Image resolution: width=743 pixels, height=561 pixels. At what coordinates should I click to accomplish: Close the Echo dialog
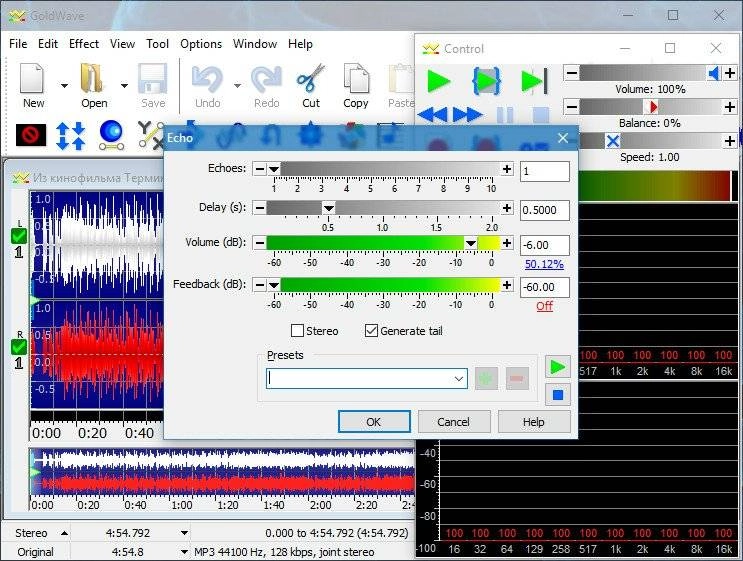coord(562,138)
